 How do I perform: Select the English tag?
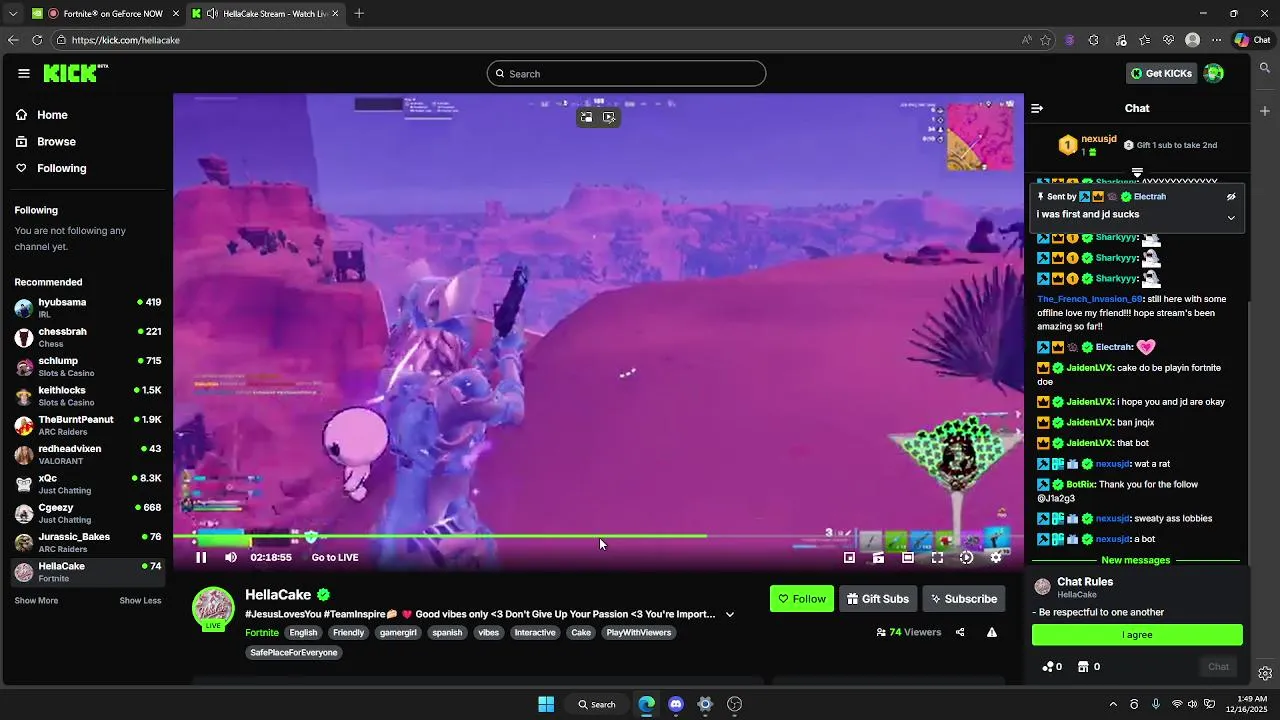(303, 633)
